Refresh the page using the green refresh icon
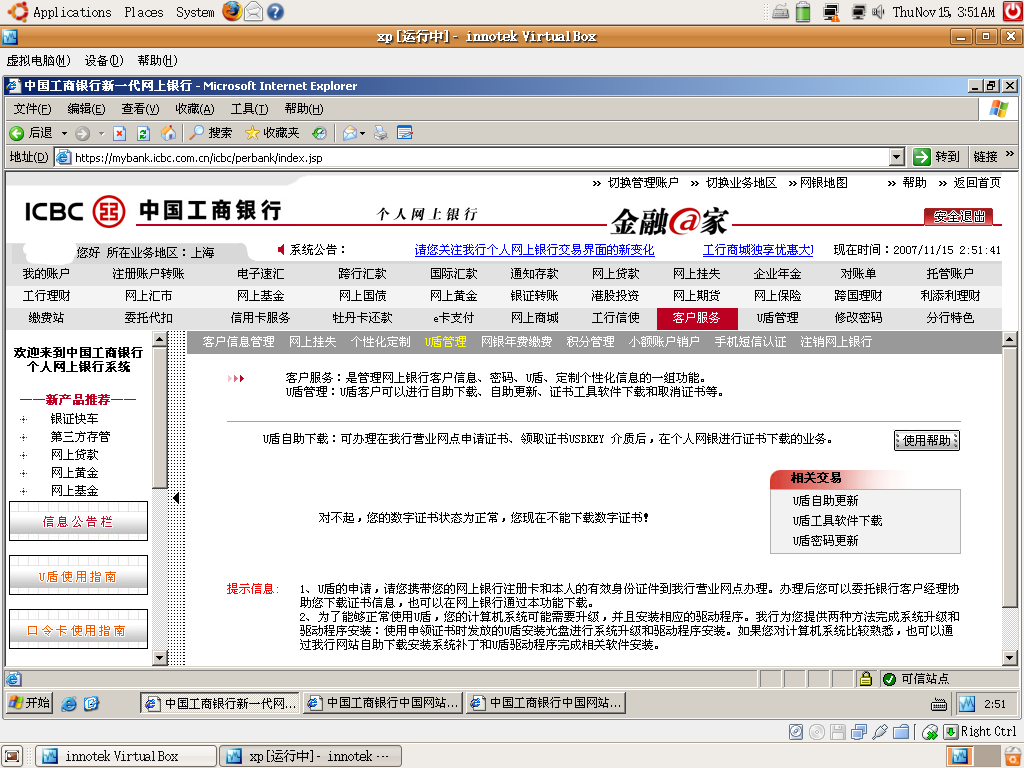 tap(143, 133)
